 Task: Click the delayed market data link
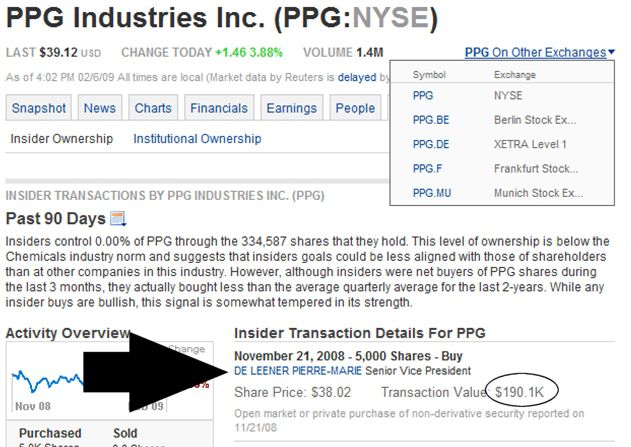(x=357, y=77)
